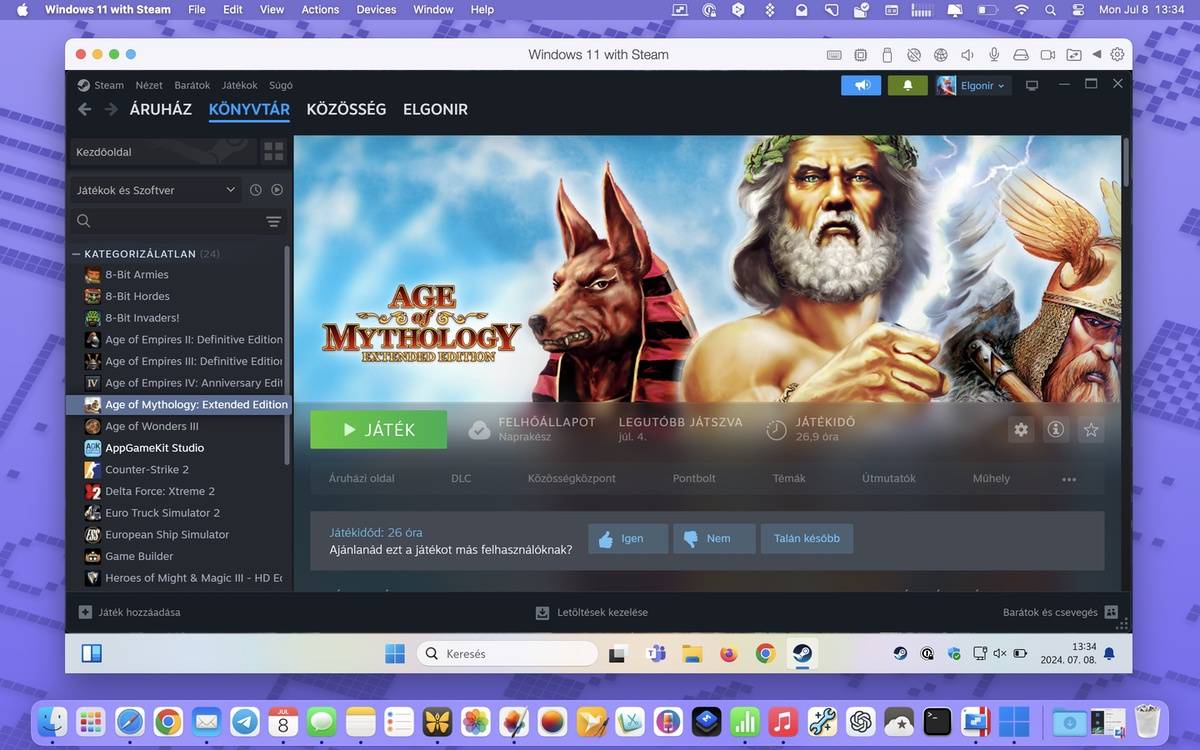
Task: Launch the game with green JÁTÉK button
Action: point(379,429)
